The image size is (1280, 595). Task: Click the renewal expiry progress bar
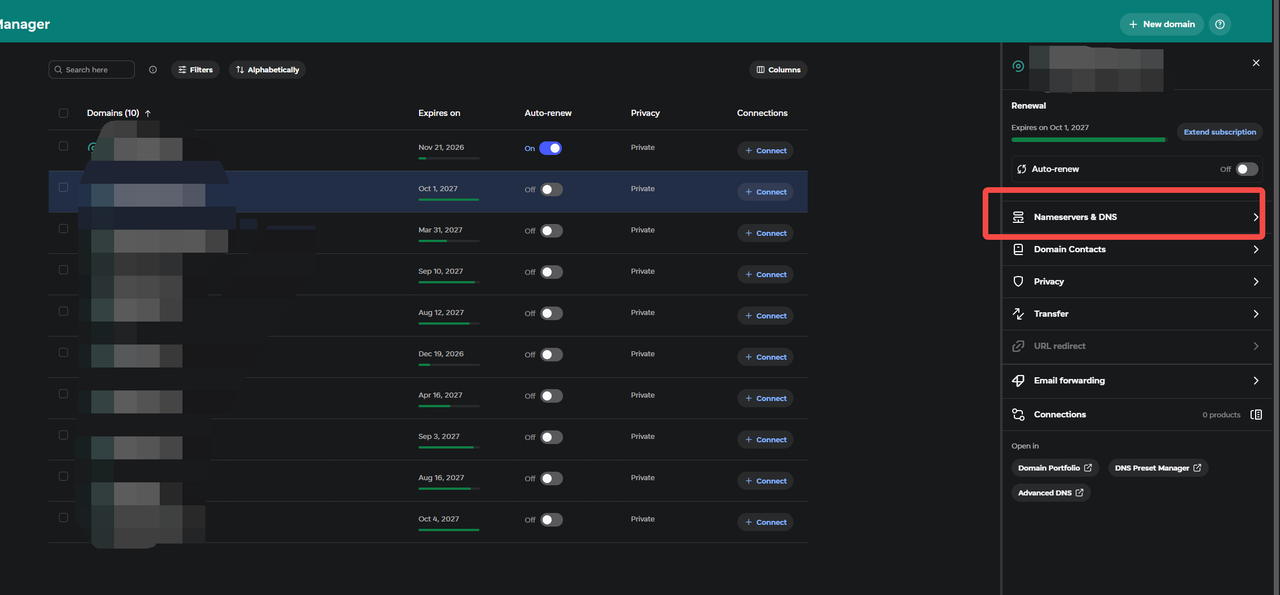coord(1089,140)
